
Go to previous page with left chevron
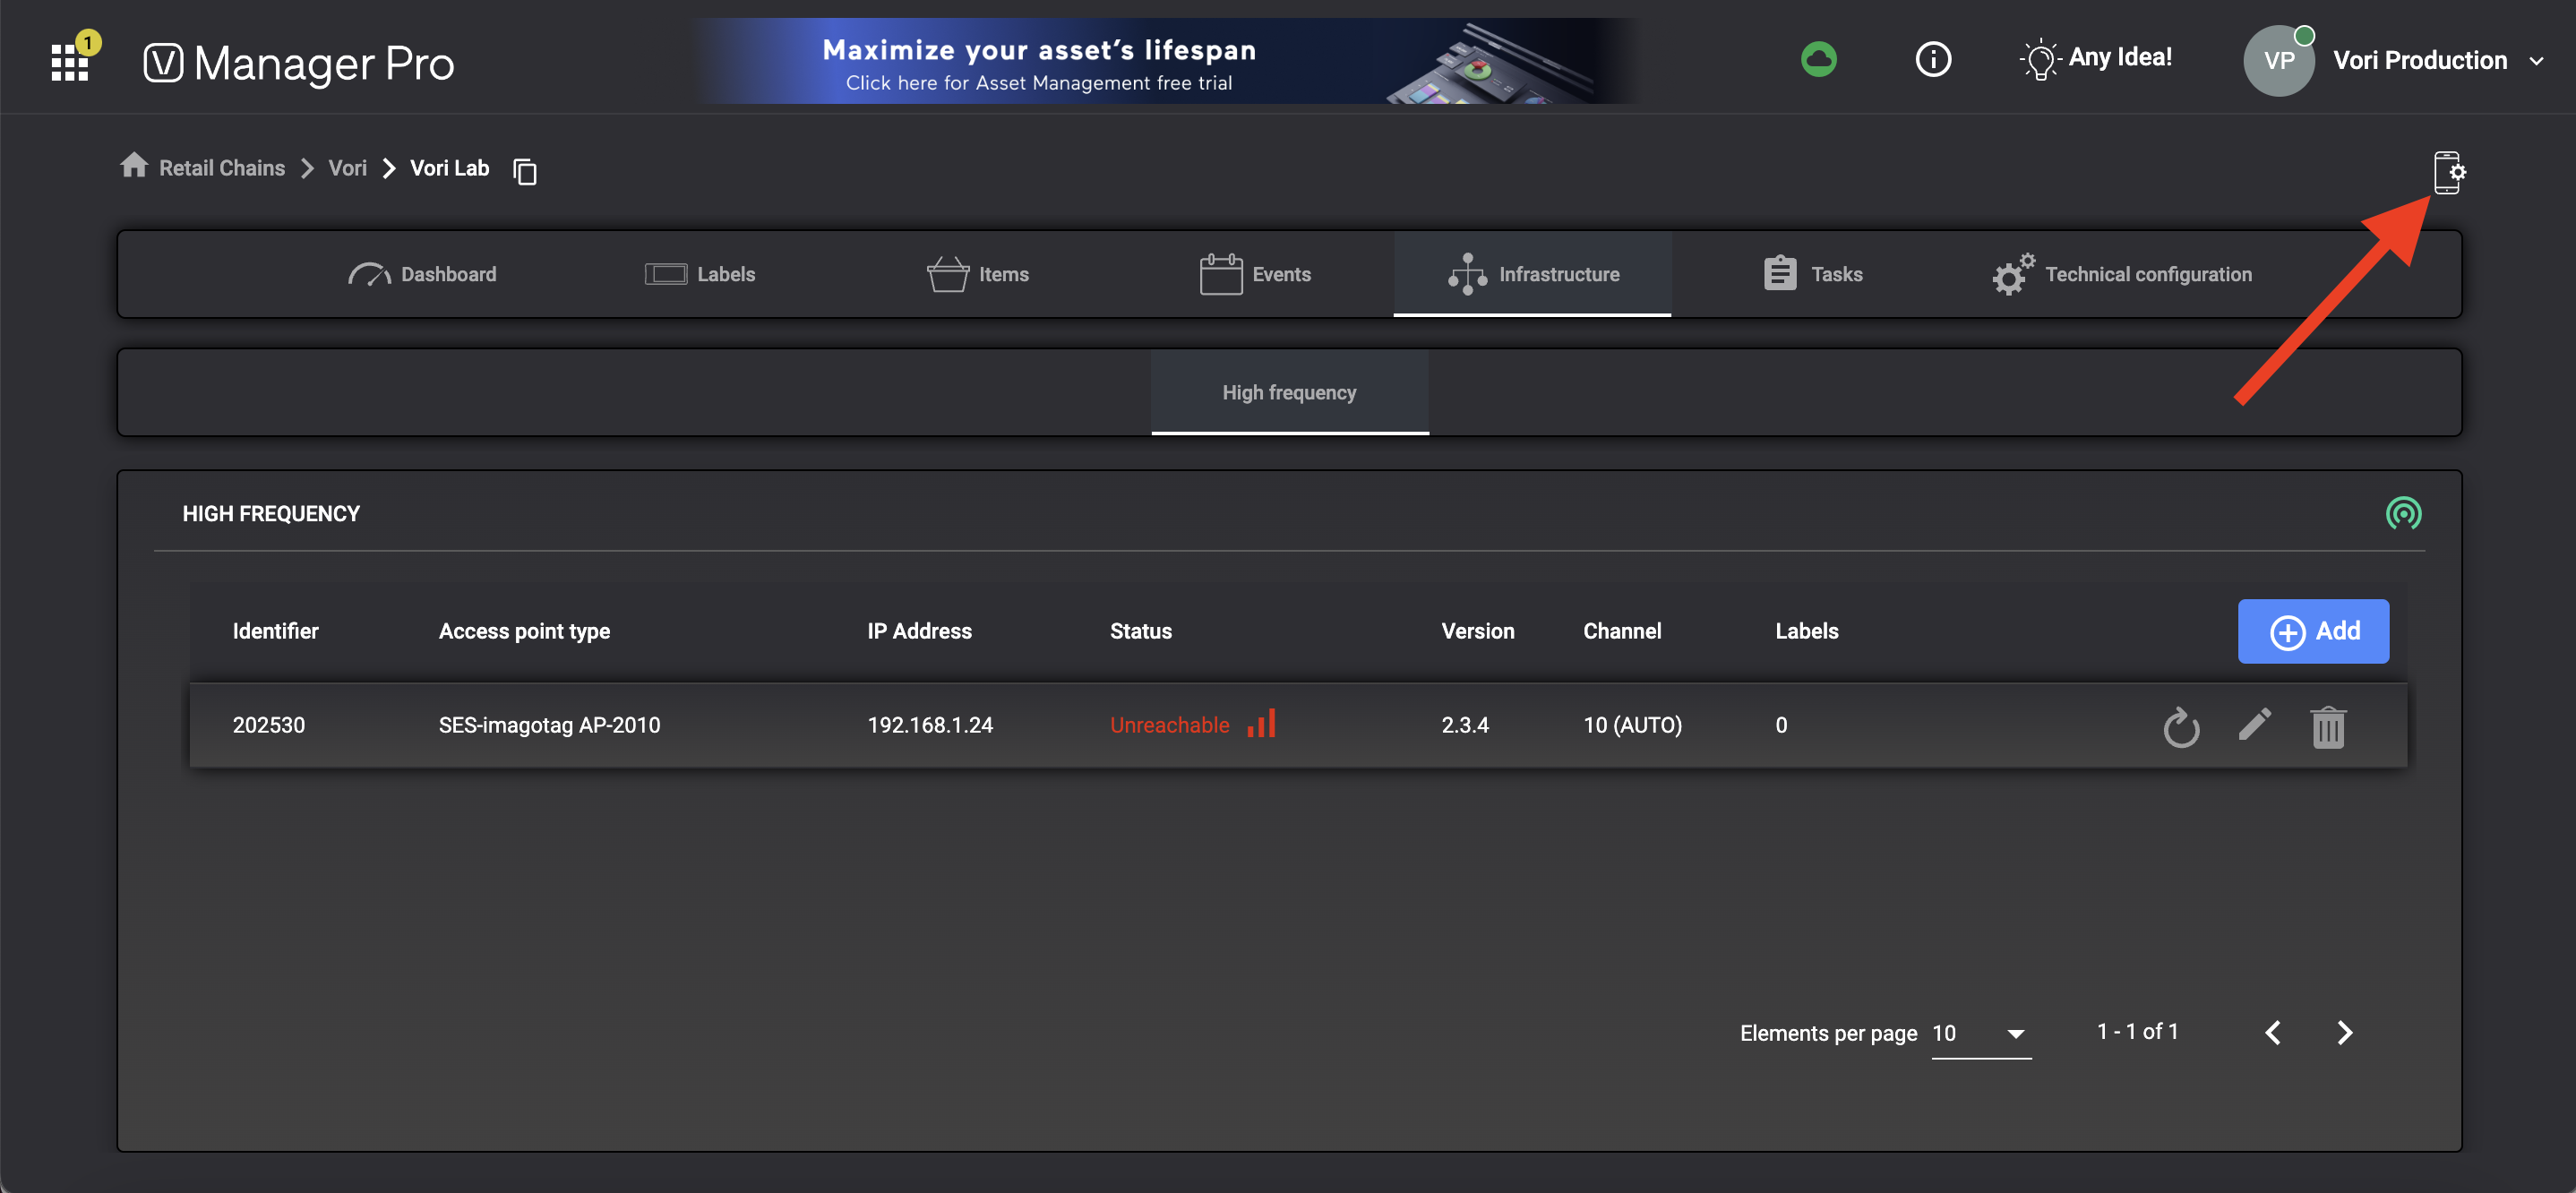tap(2273, 1032)
